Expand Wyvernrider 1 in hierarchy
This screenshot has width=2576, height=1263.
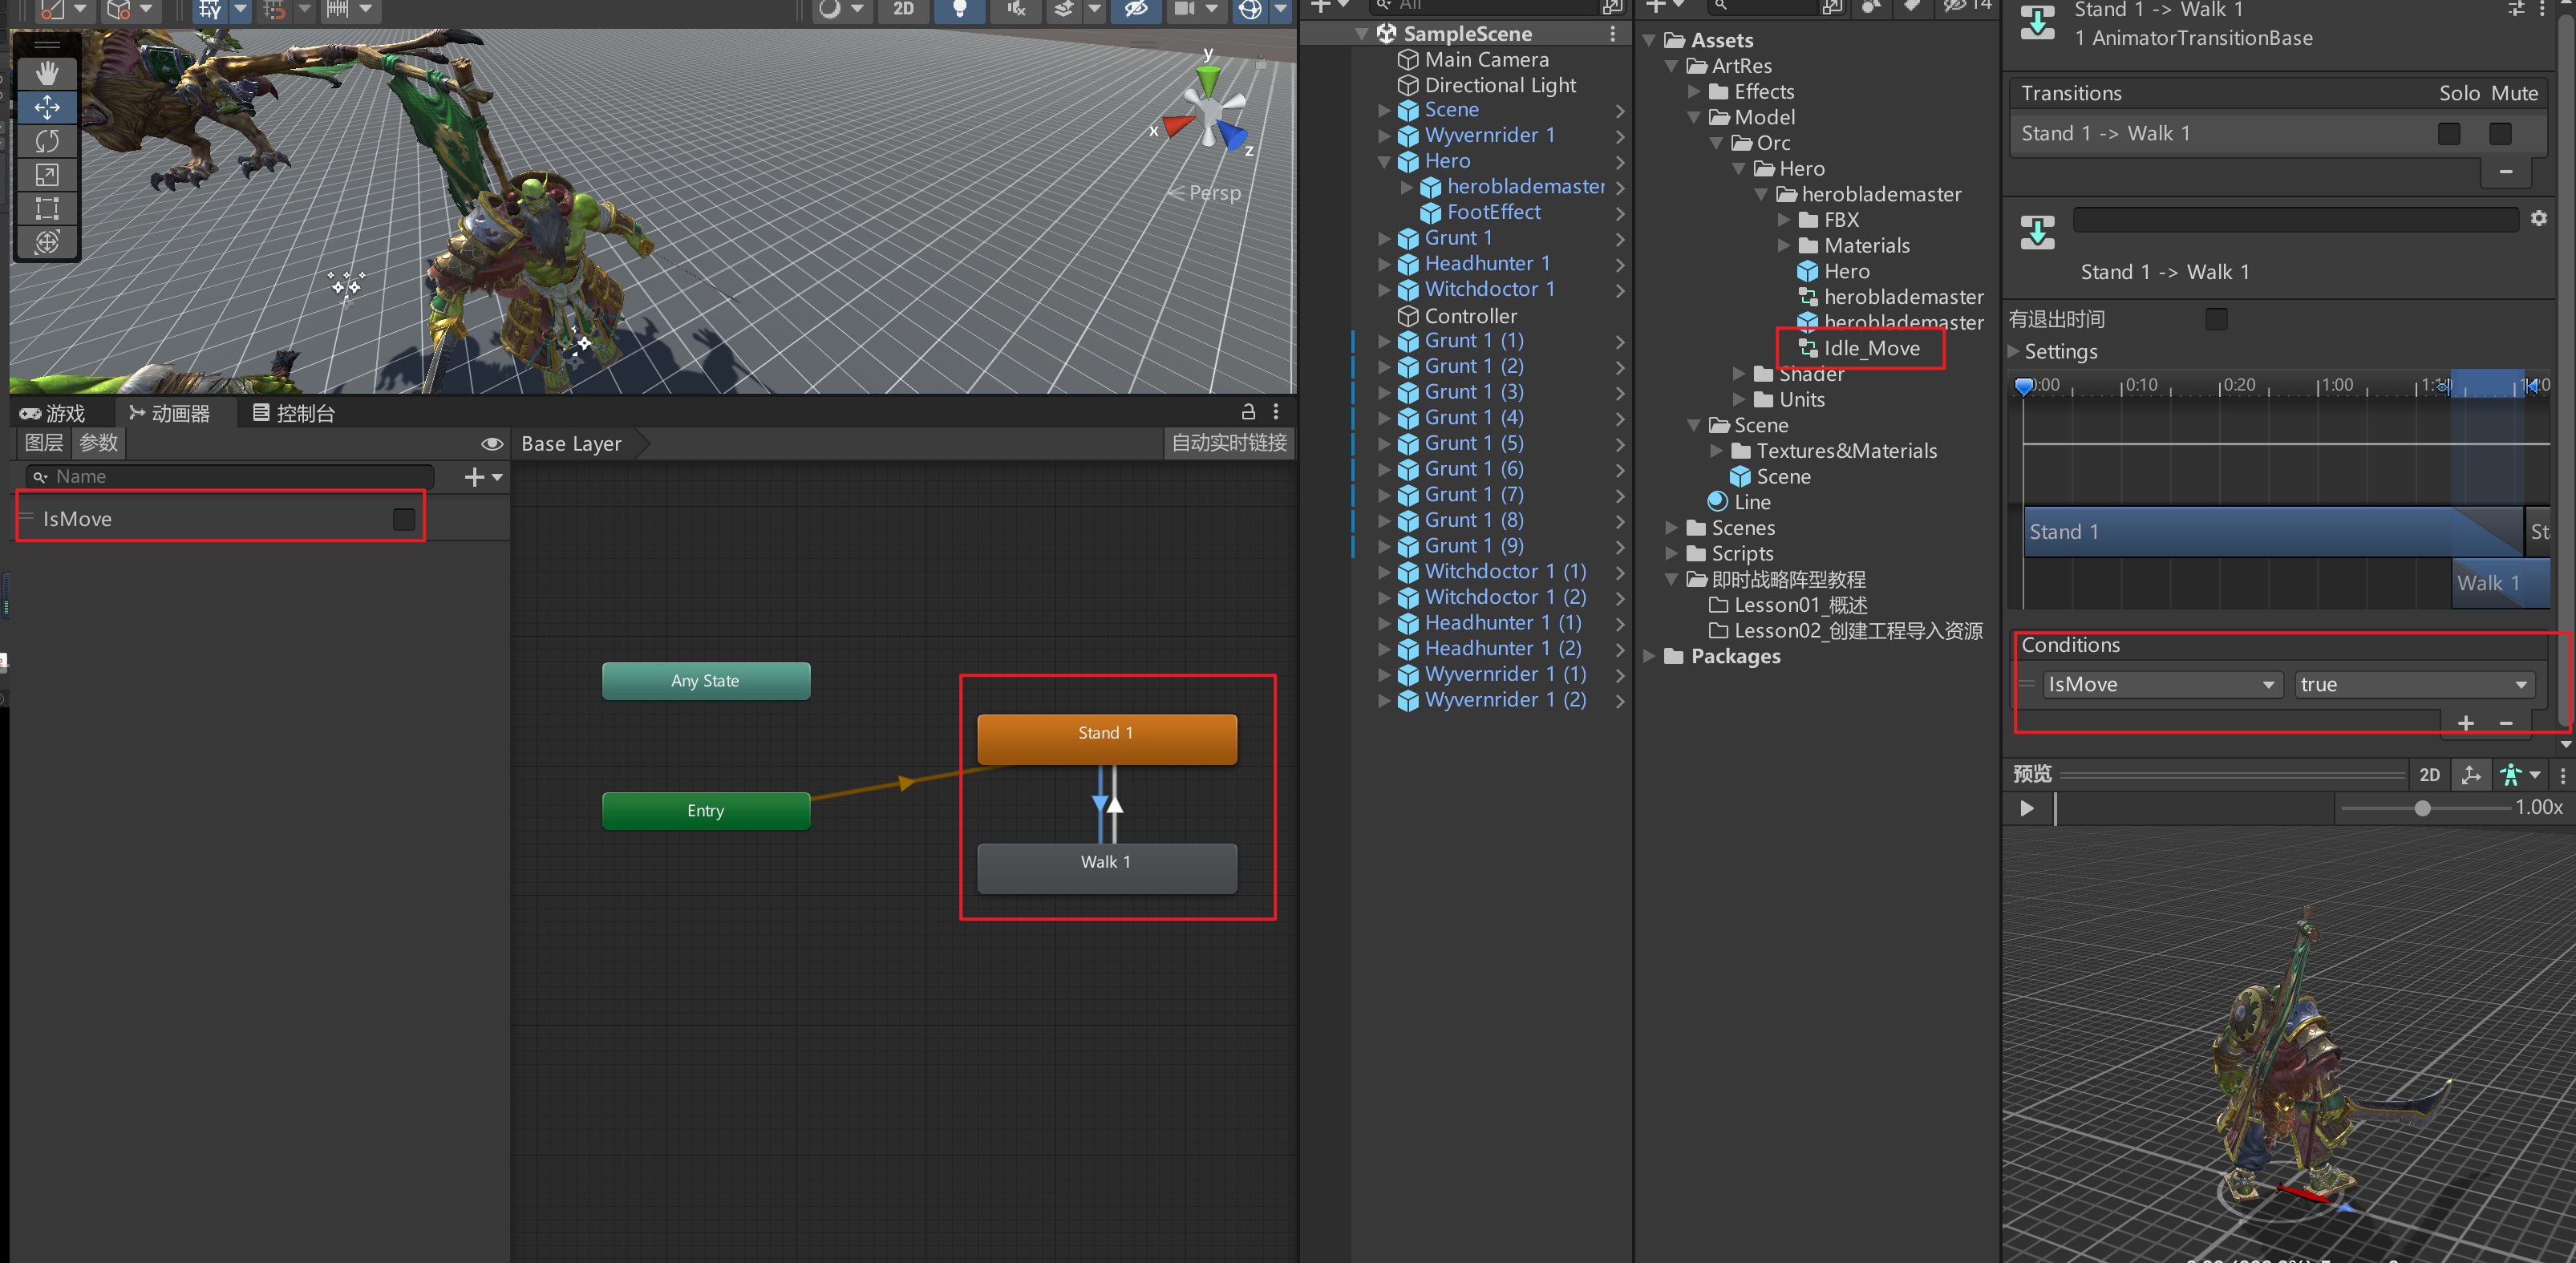1384,136
